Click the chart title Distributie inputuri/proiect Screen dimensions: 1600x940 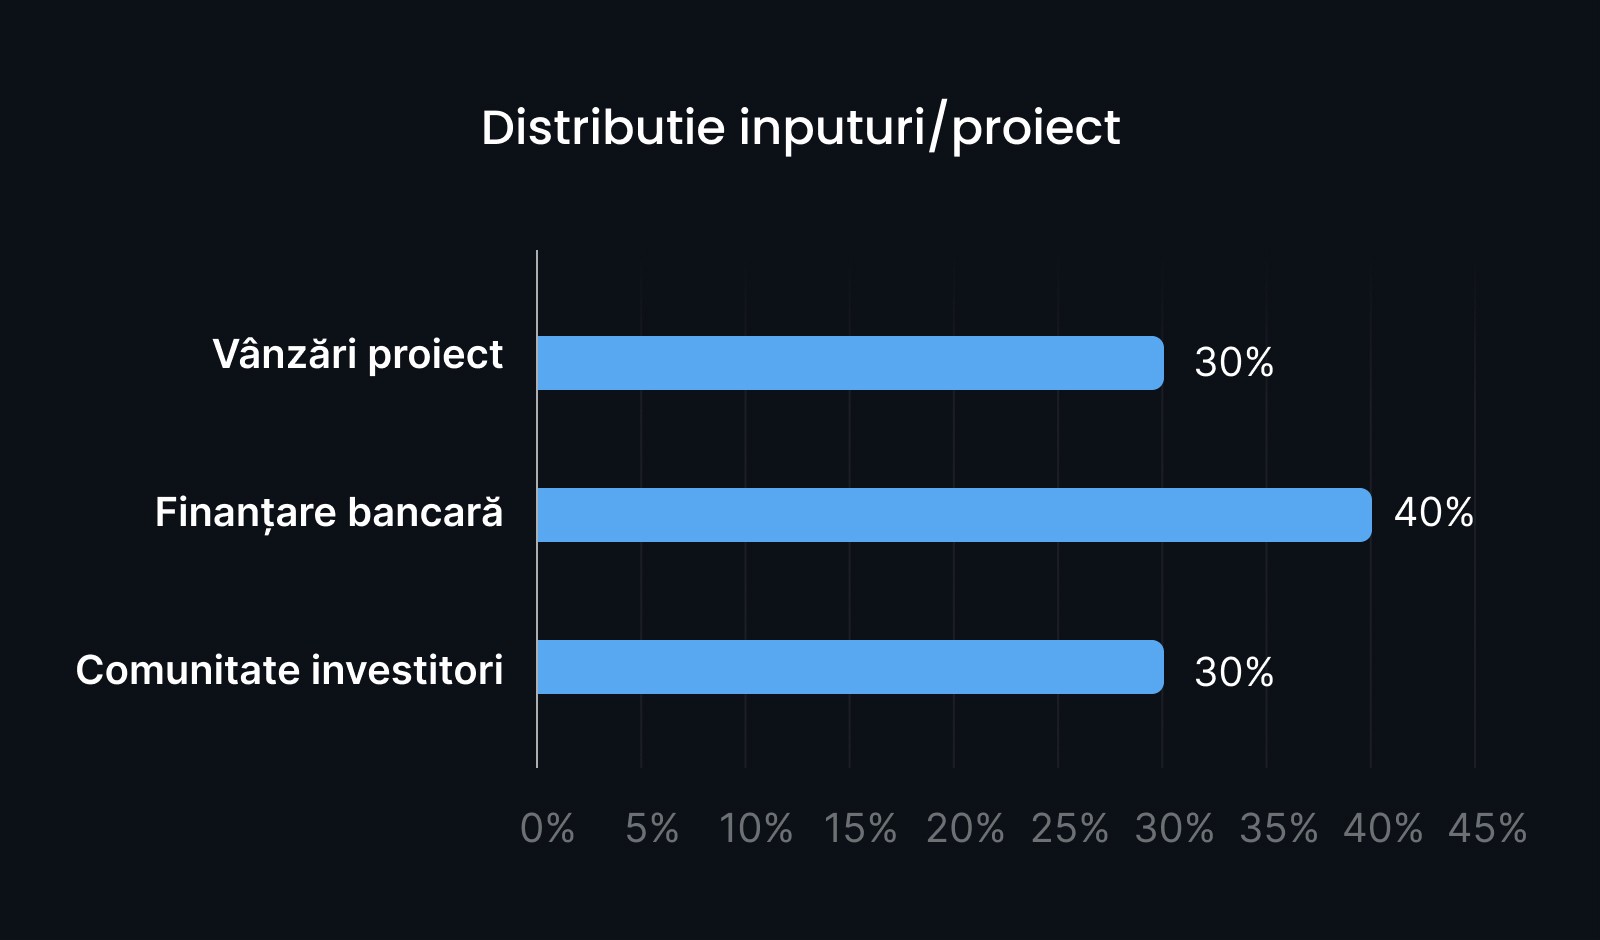click(800, 128)
